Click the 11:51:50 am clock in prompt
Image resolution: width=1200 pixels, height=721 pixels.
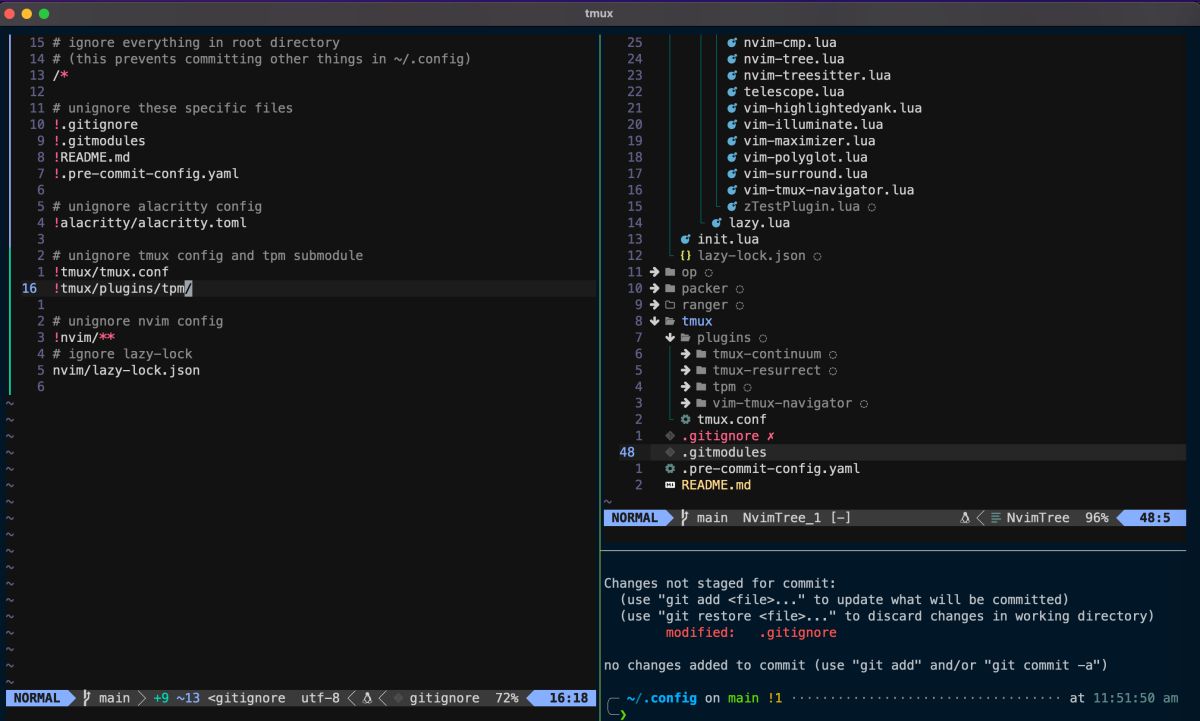(x=1135, y=698)
